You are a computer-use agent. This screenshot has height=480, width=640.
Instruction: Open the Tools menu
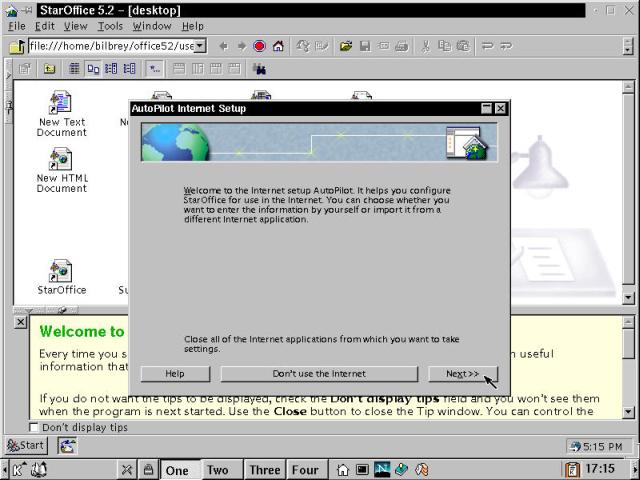(110, 26)
